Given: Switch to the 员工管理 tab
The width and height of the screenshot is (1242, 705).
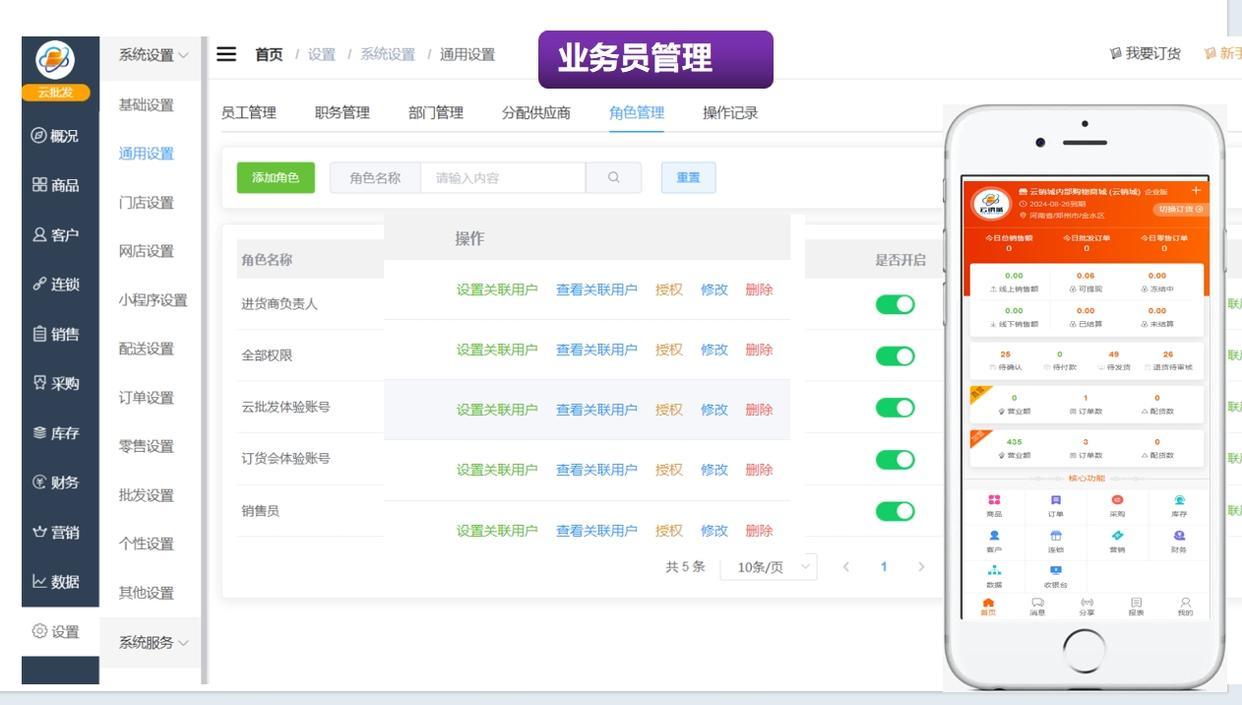Looking at the screenshot, I should click(248, 113).
